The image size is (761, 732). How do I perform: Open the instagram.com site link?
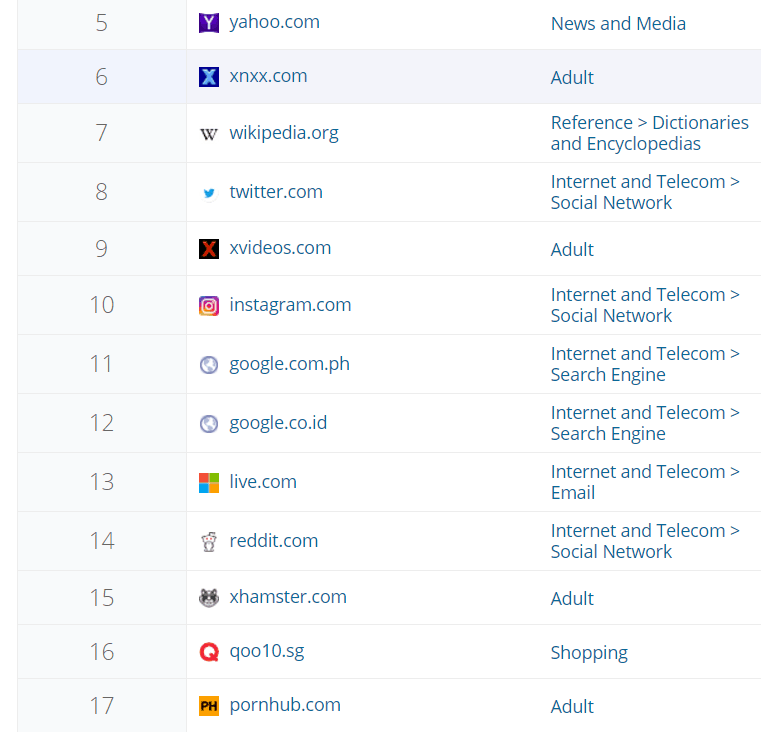290,305
